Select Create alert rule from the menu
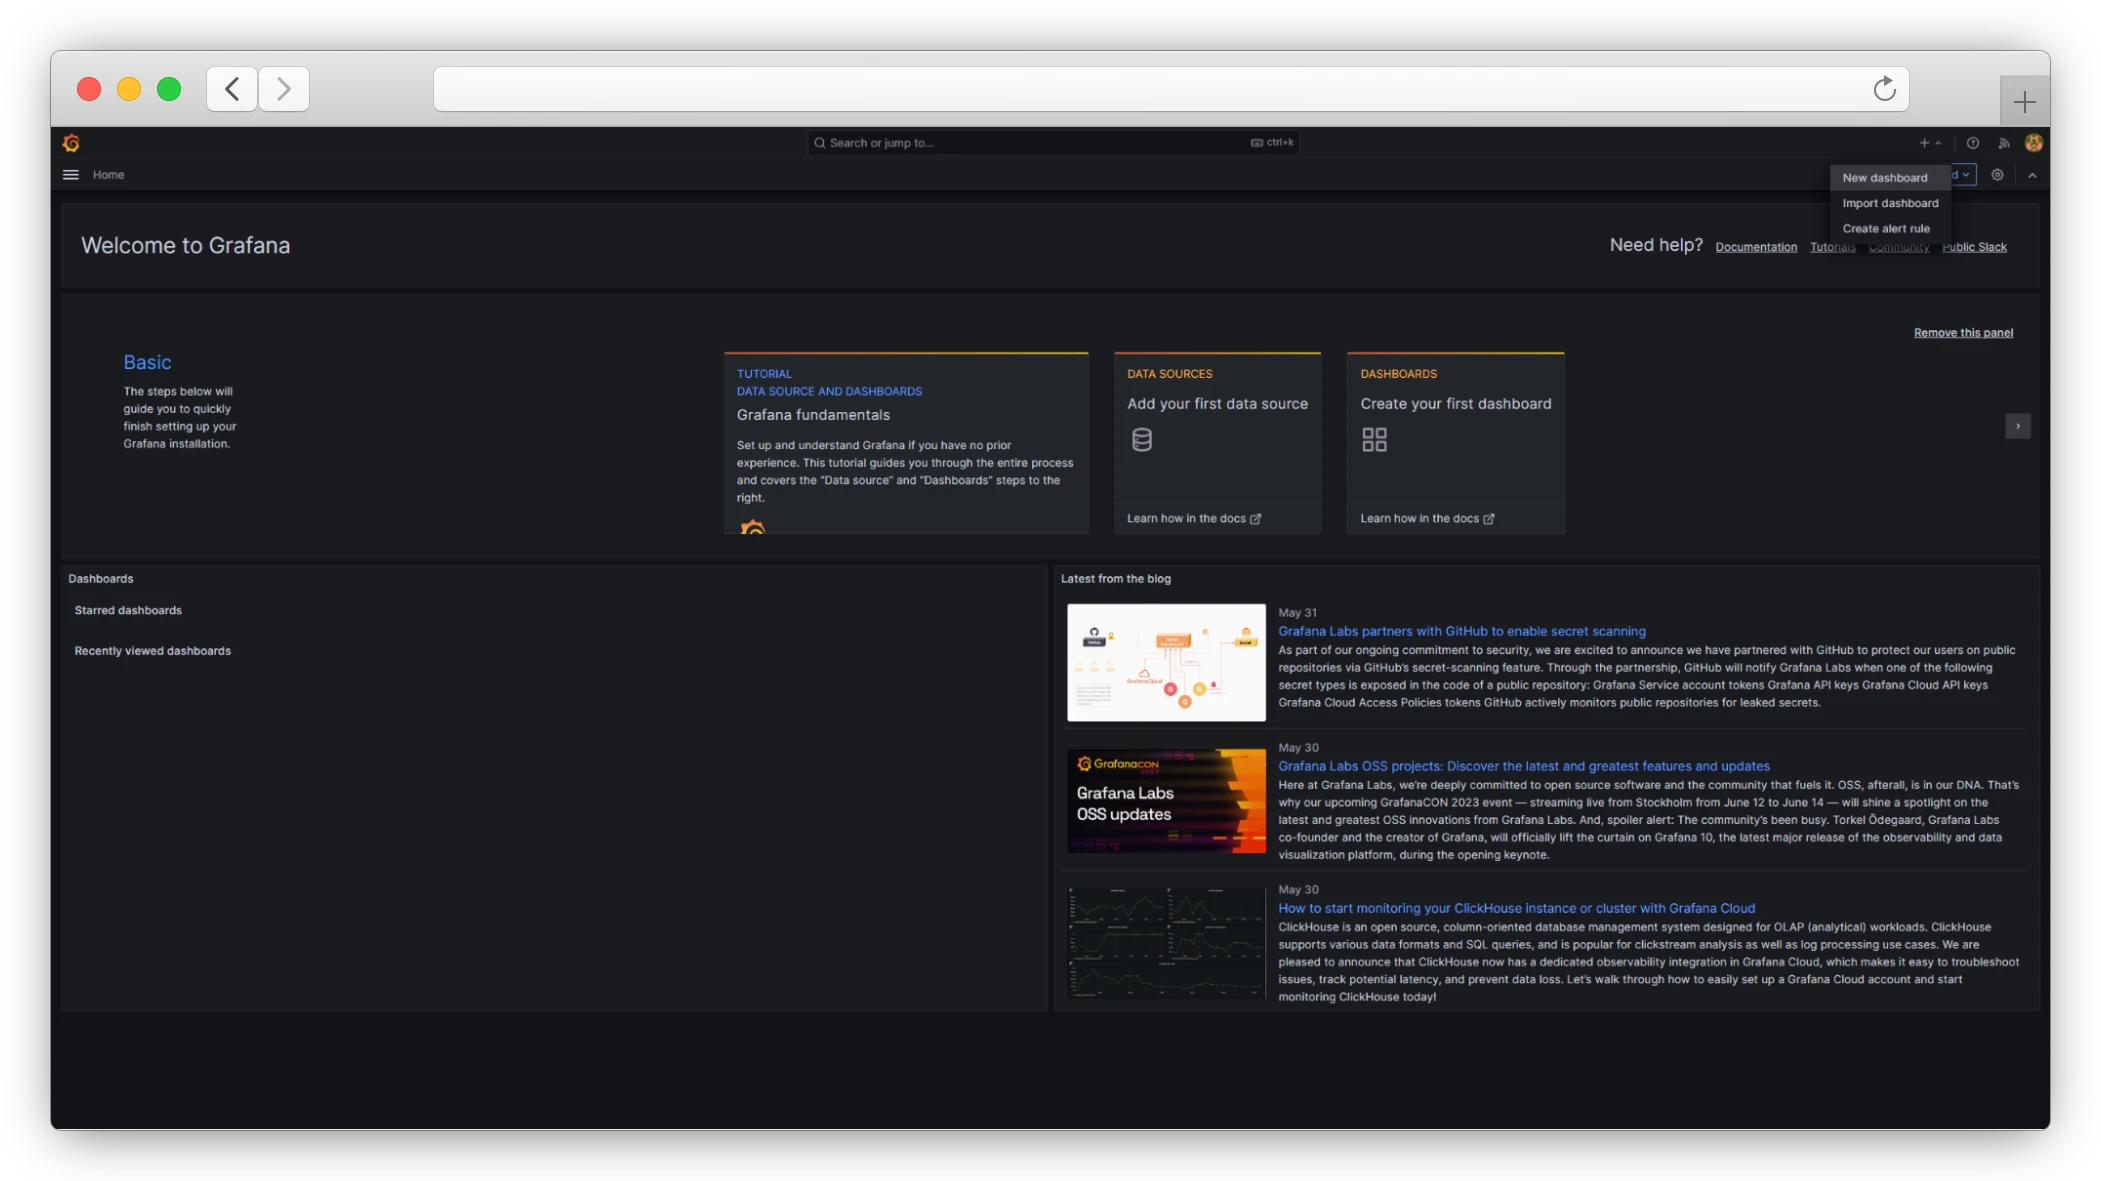The height and width of the screenshot is (1181, 2101). (1887, 228)
